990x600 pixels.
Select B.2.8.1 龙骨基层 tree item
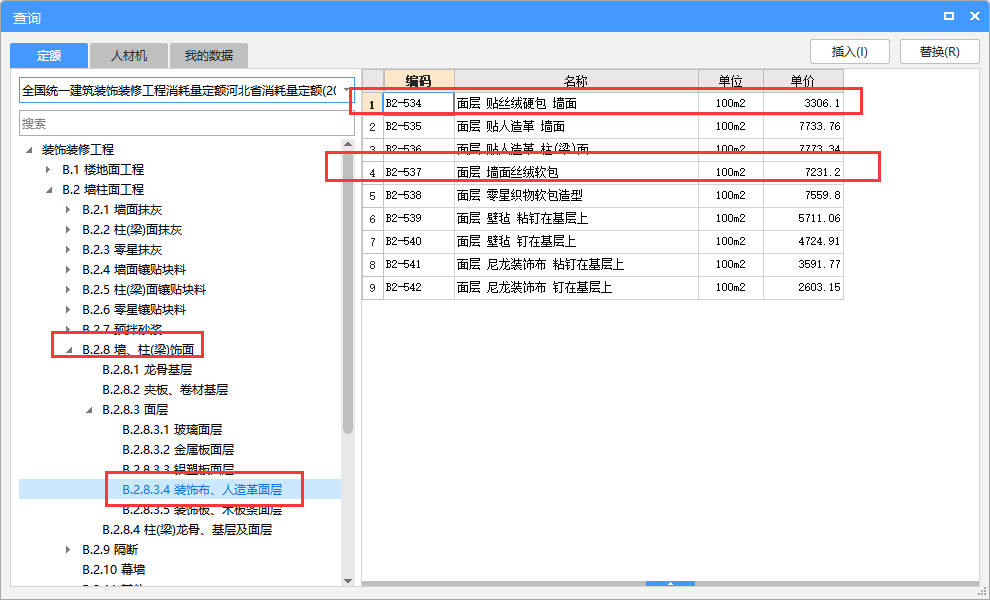pos(147,370)
